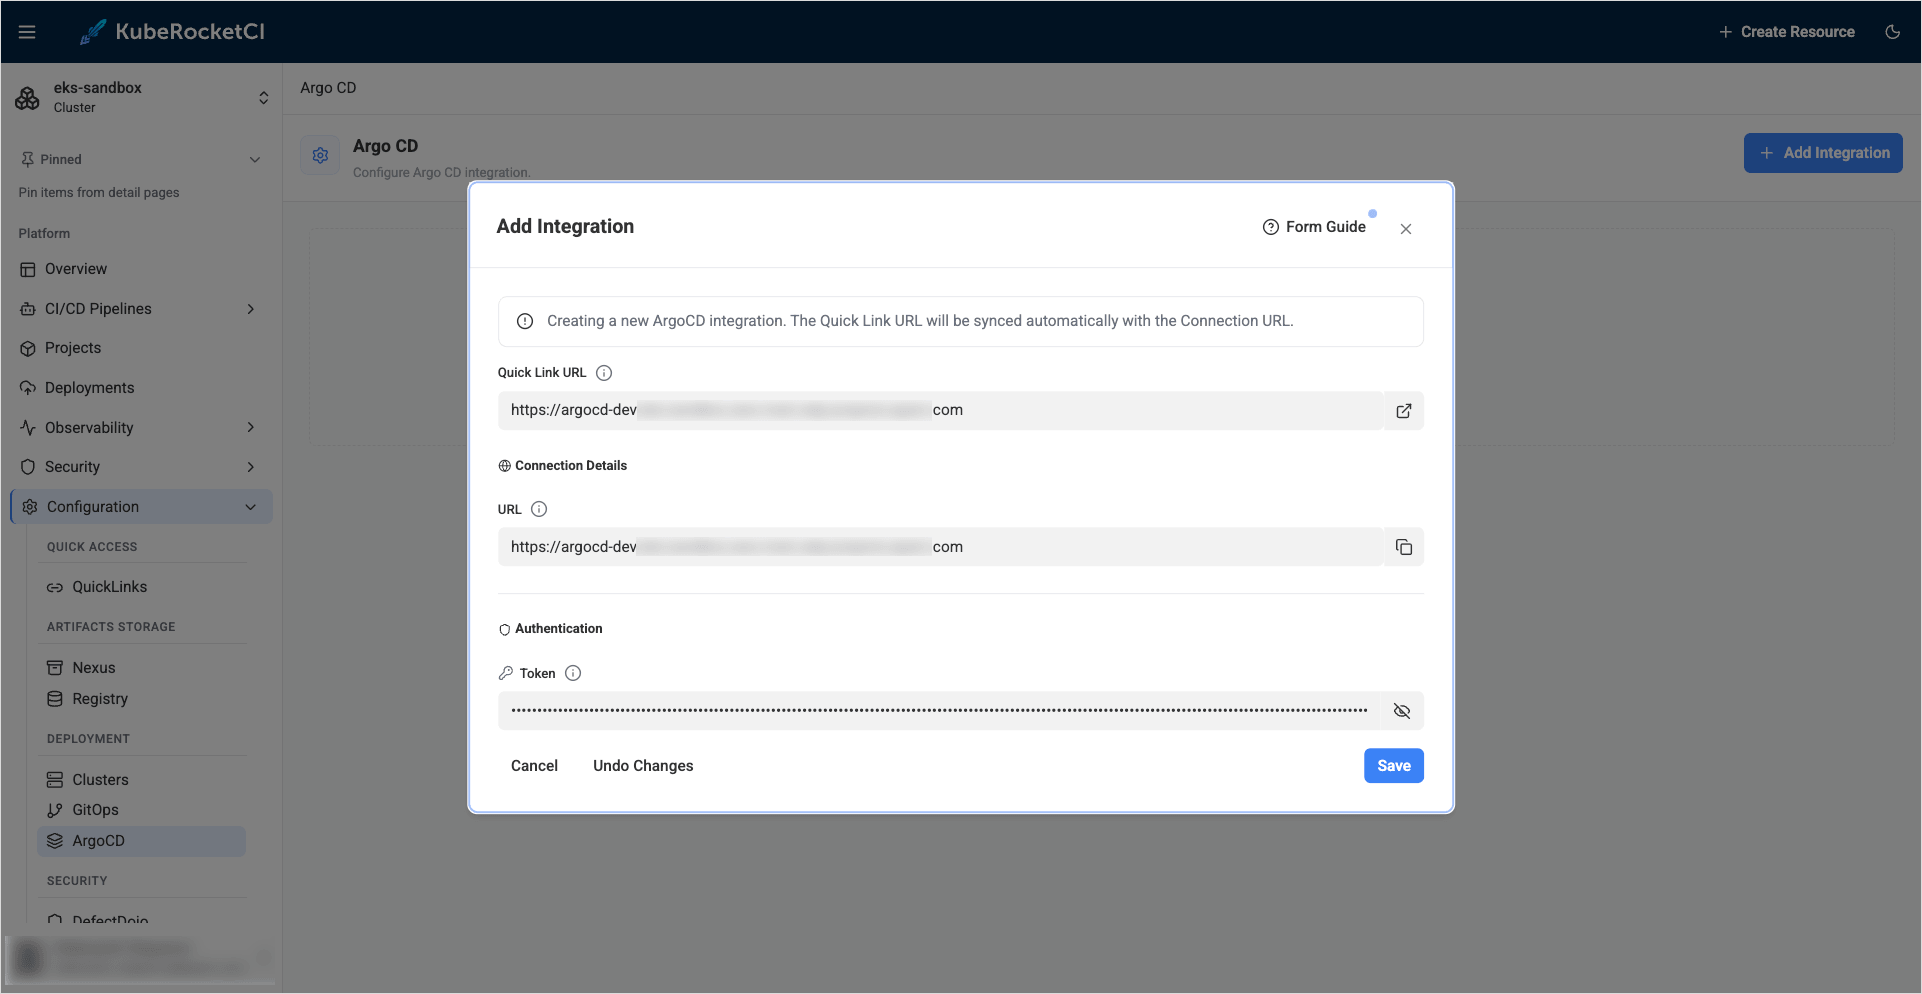This screenshot has width=1922, height=994.
Task: Open the hamburger navigation menu
Action: [x=27, y=32]
